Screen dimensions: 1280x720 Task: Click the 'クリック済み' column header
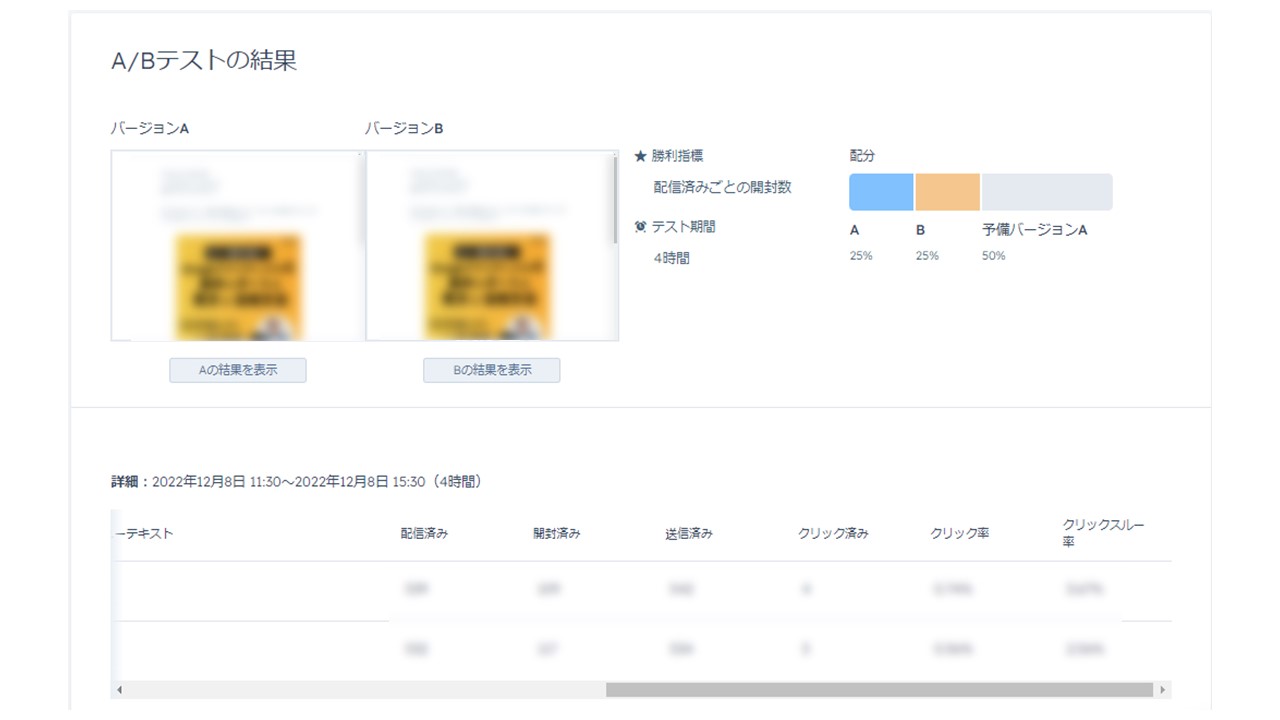(x=833, y=534)
